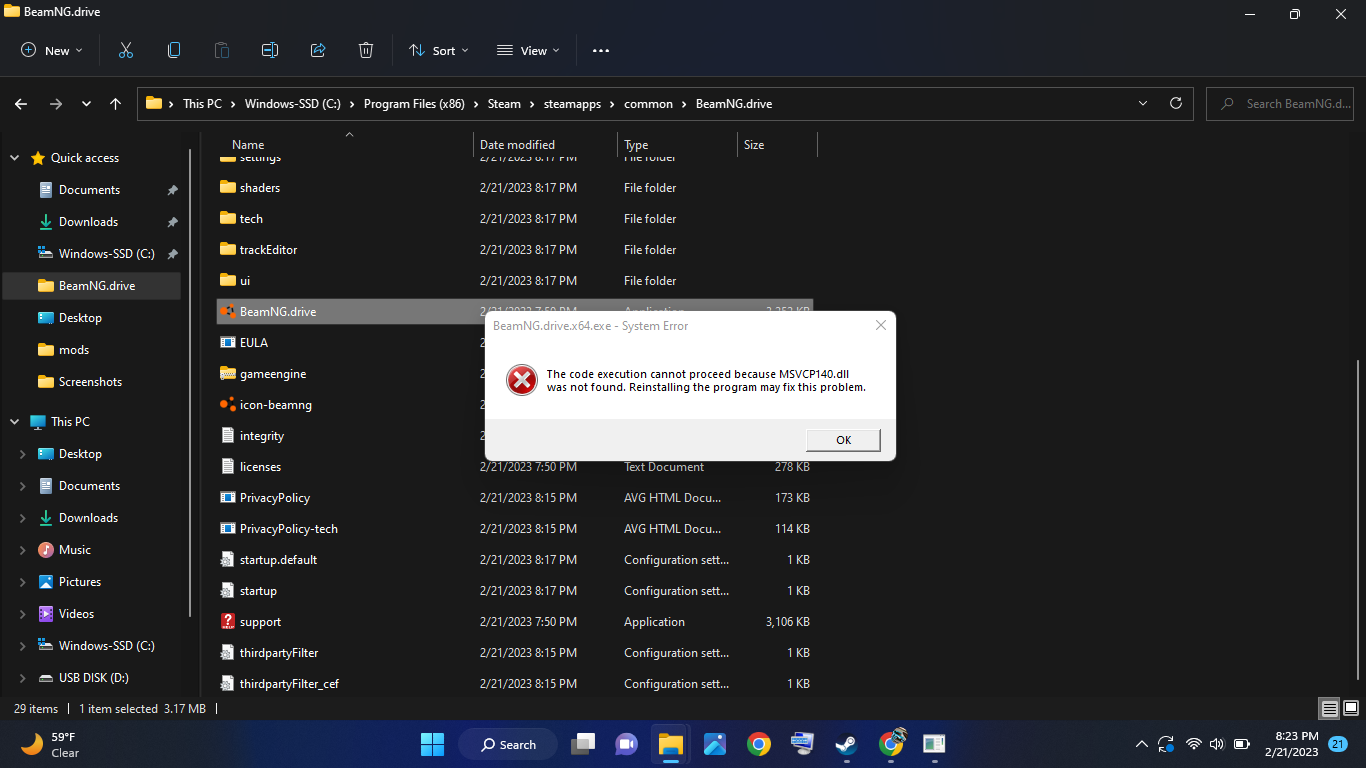
Task: Open Steam from the taskbar
Action: click(846, 744)
